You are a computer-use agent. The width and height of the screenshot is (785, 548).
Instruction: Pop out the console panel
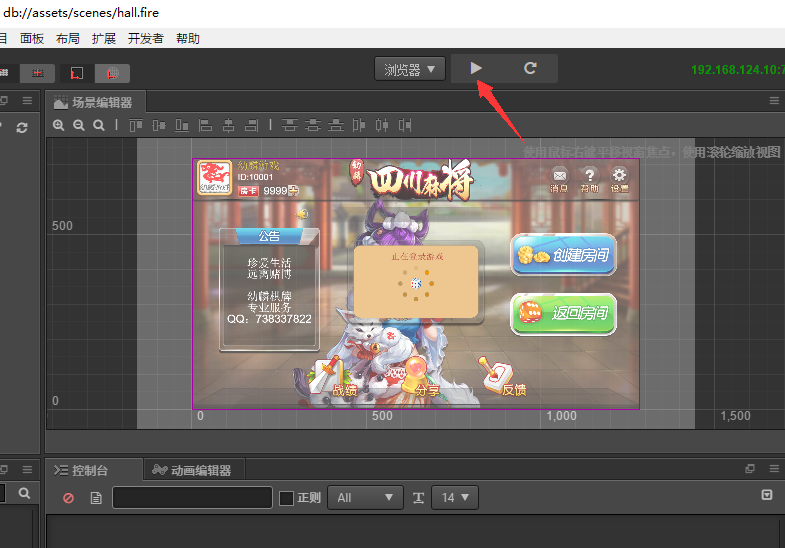(x=750, y=469)
